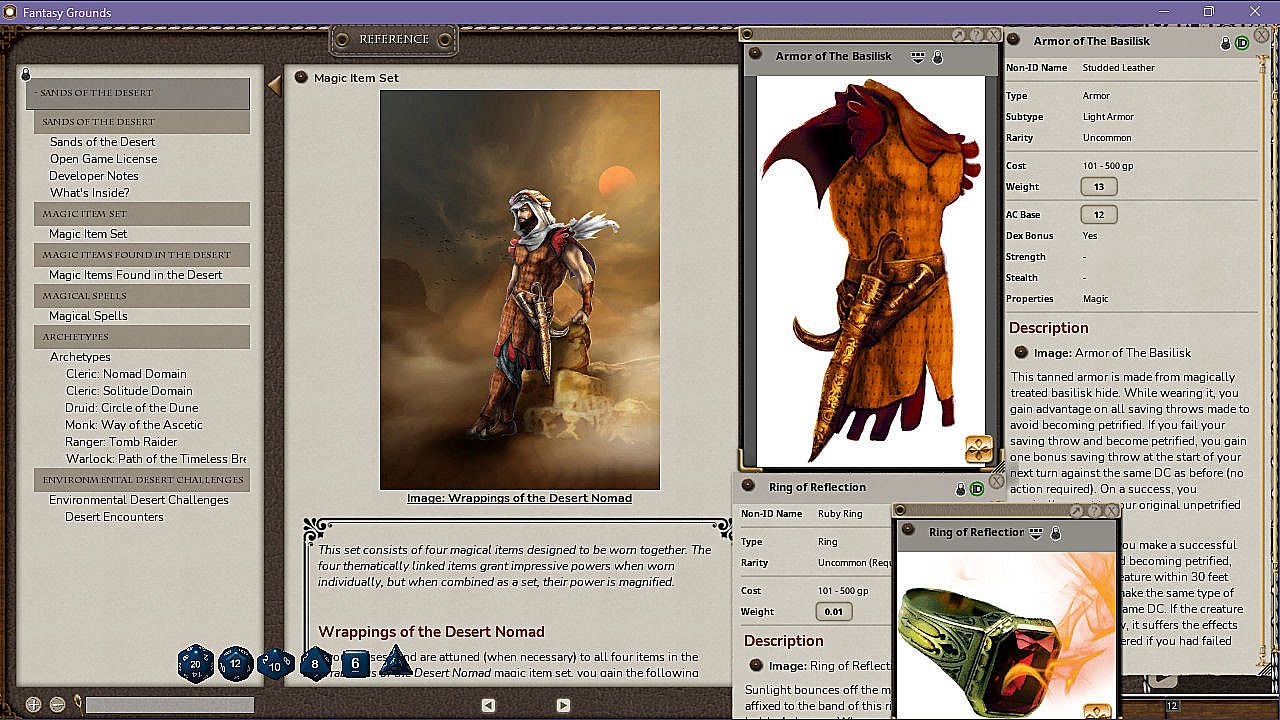The height and width of the screenshot is (720, 1280).
Task: Click the Armor image toolbar button at bottom corner
Action: click(x=978, y=449)
